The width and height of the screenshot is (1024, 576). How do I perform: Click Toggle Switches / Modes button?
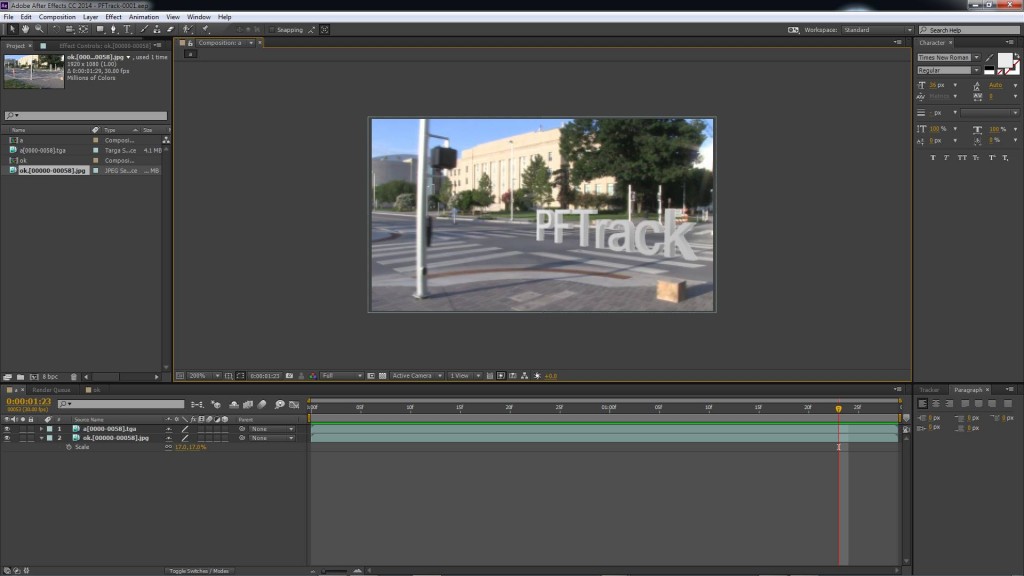pyautogui.click(x=199, y=571)
